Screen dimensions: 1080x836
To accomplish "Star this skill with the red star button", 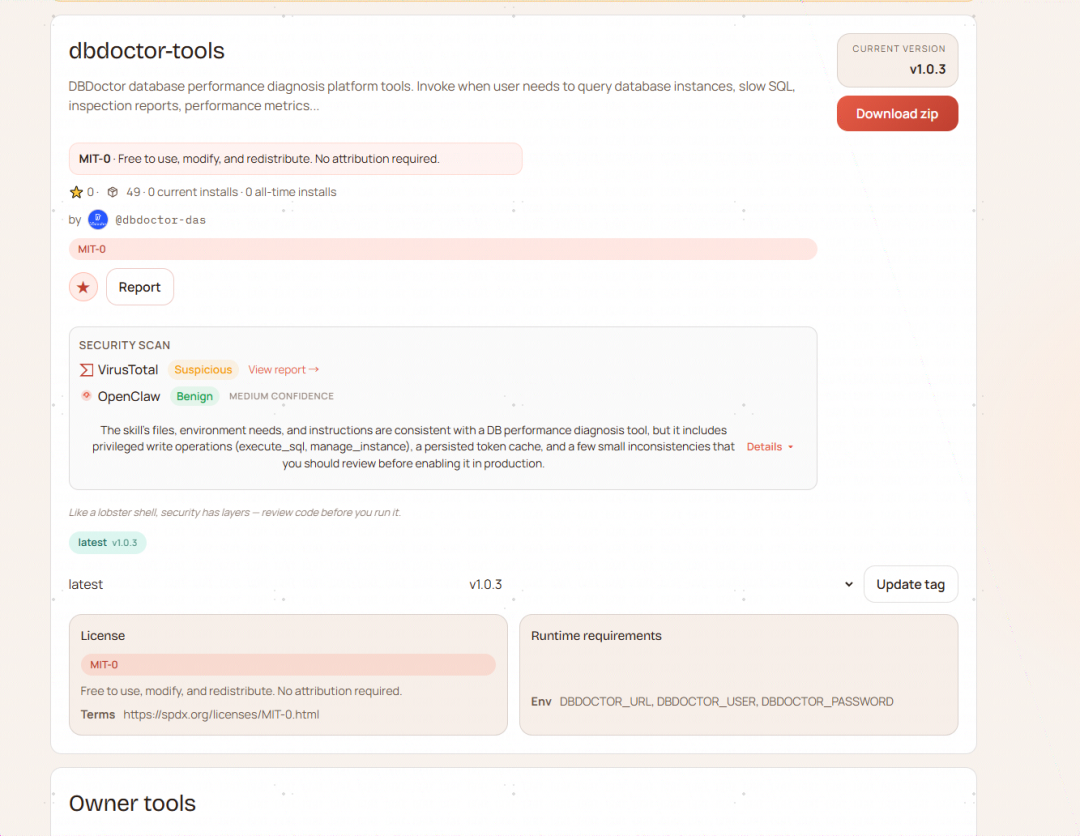I will [83, 287].
